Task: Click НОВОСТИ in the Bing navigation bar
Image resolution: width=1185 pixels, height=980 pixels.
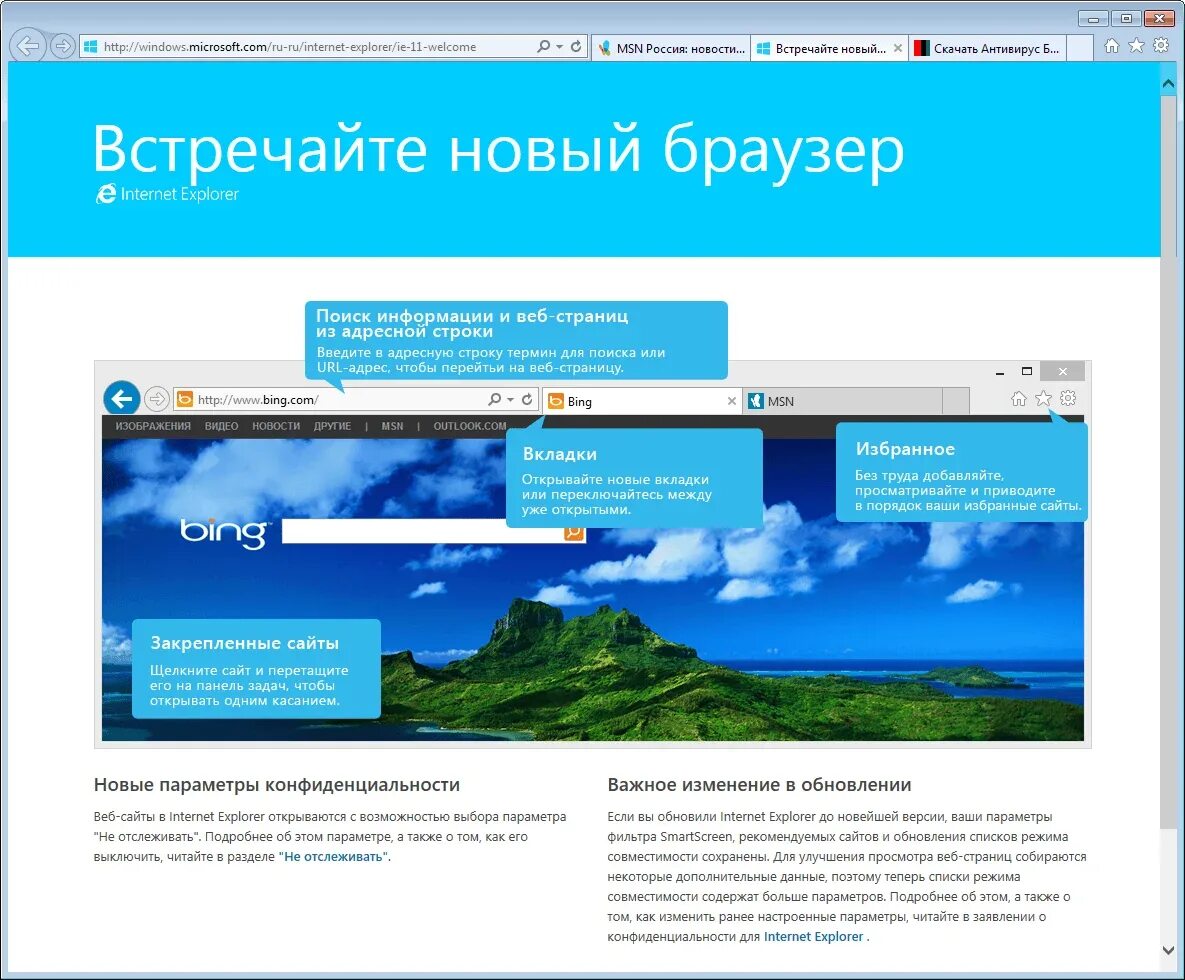Action: click(276, 426)
